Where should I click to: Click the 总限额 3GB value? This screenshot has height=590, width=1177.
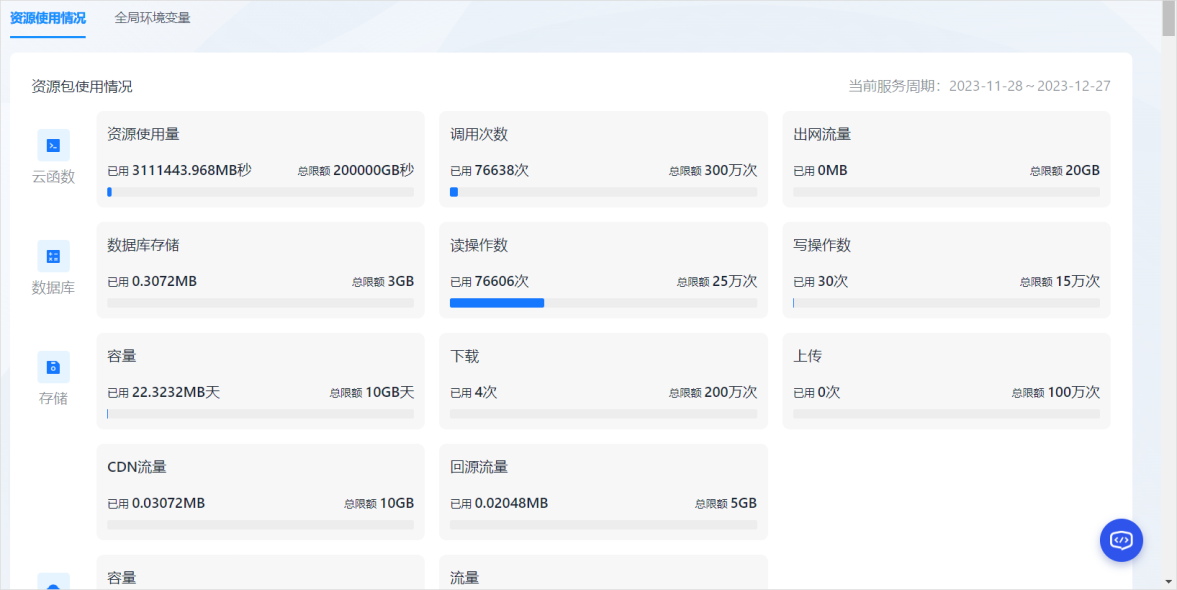383,281
